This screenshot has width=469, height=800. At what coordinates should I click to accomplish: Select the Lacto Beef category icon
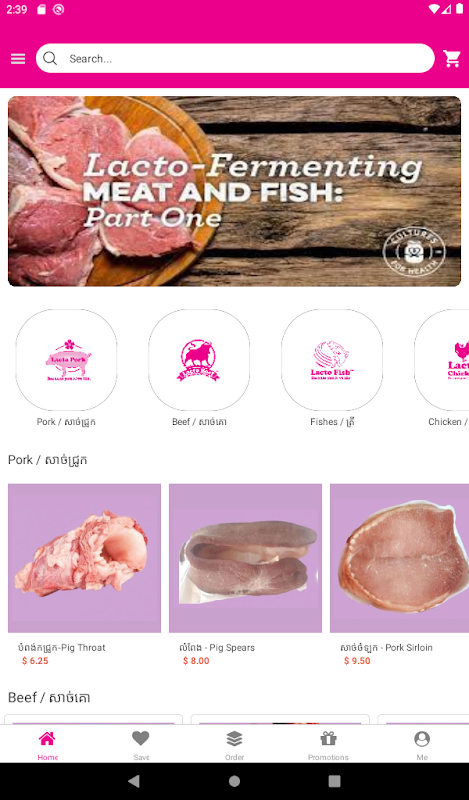199,360
